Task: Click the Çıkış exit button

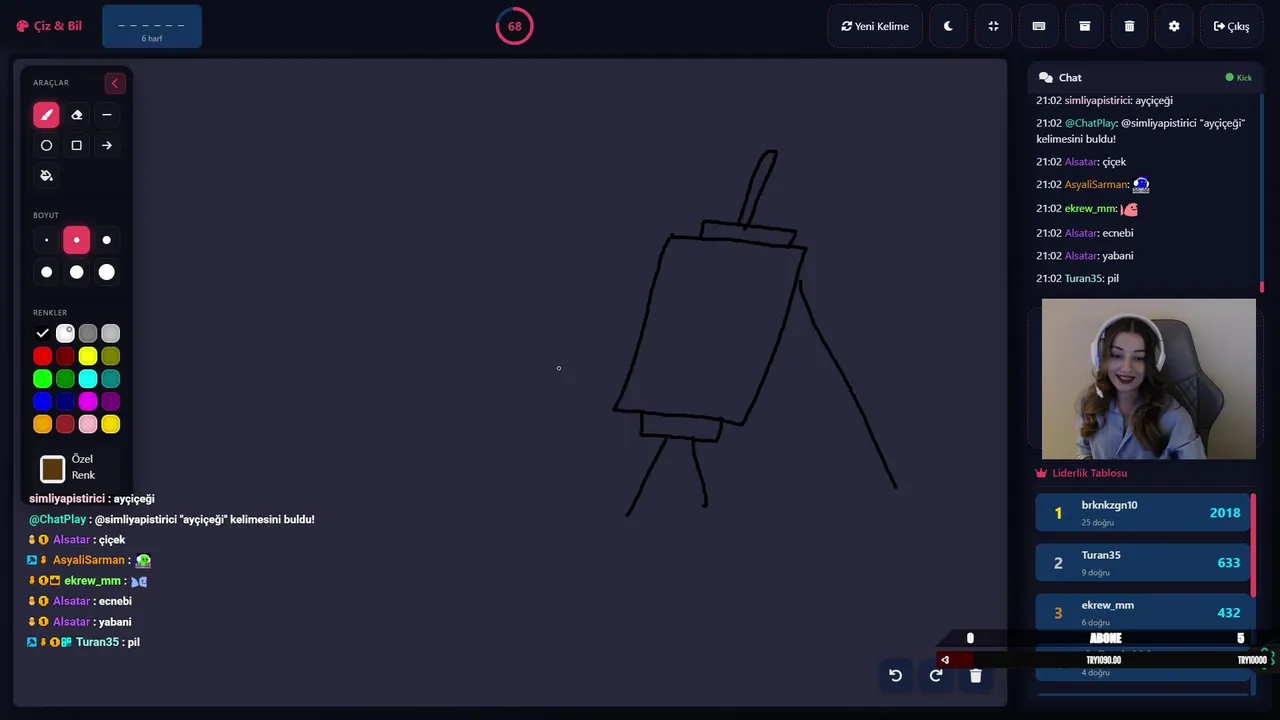Action: (1231, 26)
